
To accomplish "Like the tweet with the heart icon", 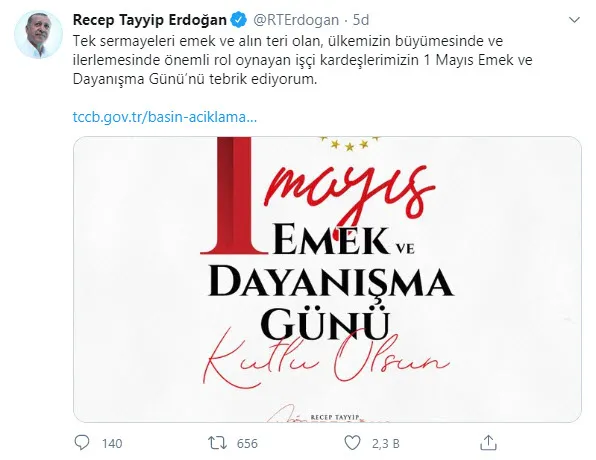I will click(x=352, y=443).
